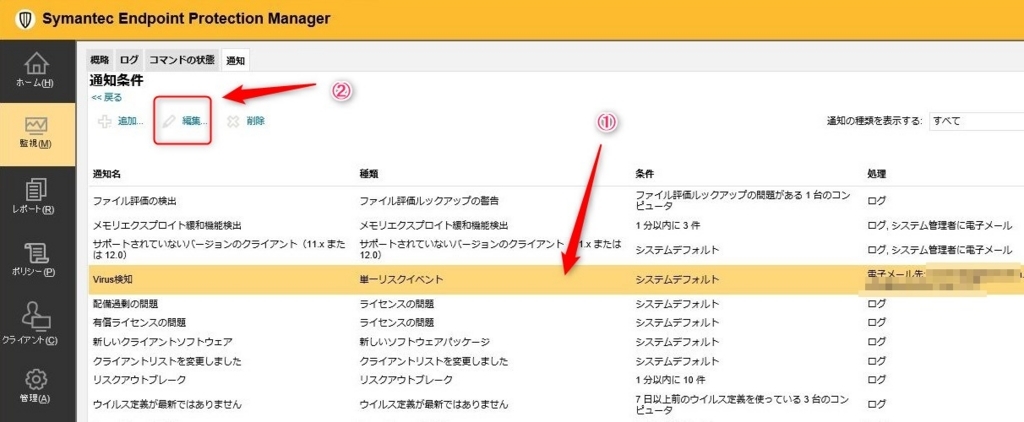Open the クライアント clients icon
1024x422 pixels.
[37, 316]
